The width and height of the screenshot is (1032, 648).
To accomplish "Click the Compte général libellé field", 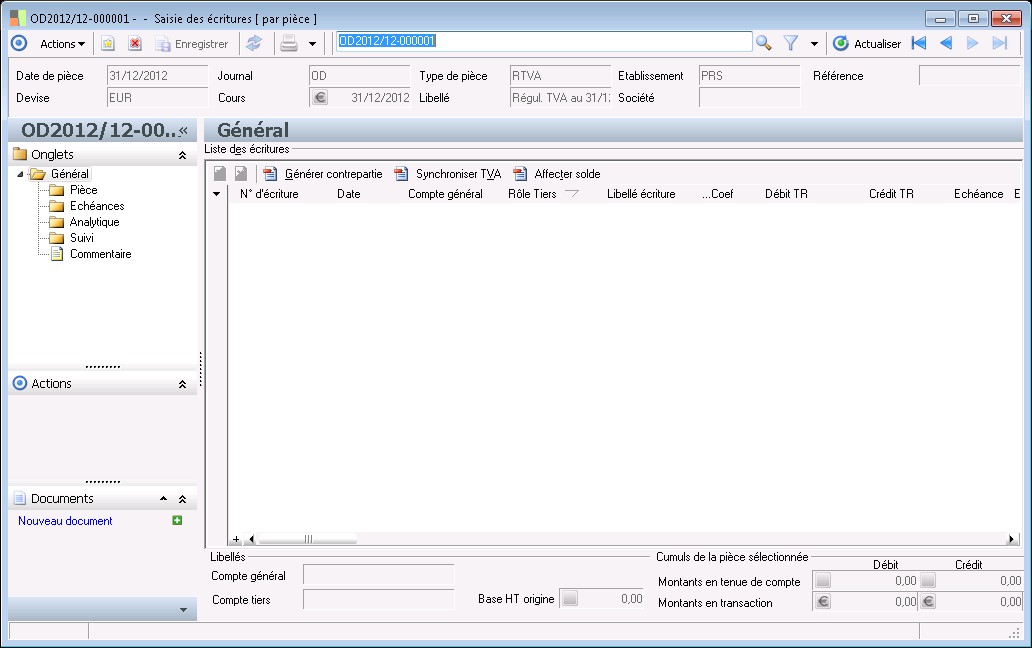I will coord(378,575).
